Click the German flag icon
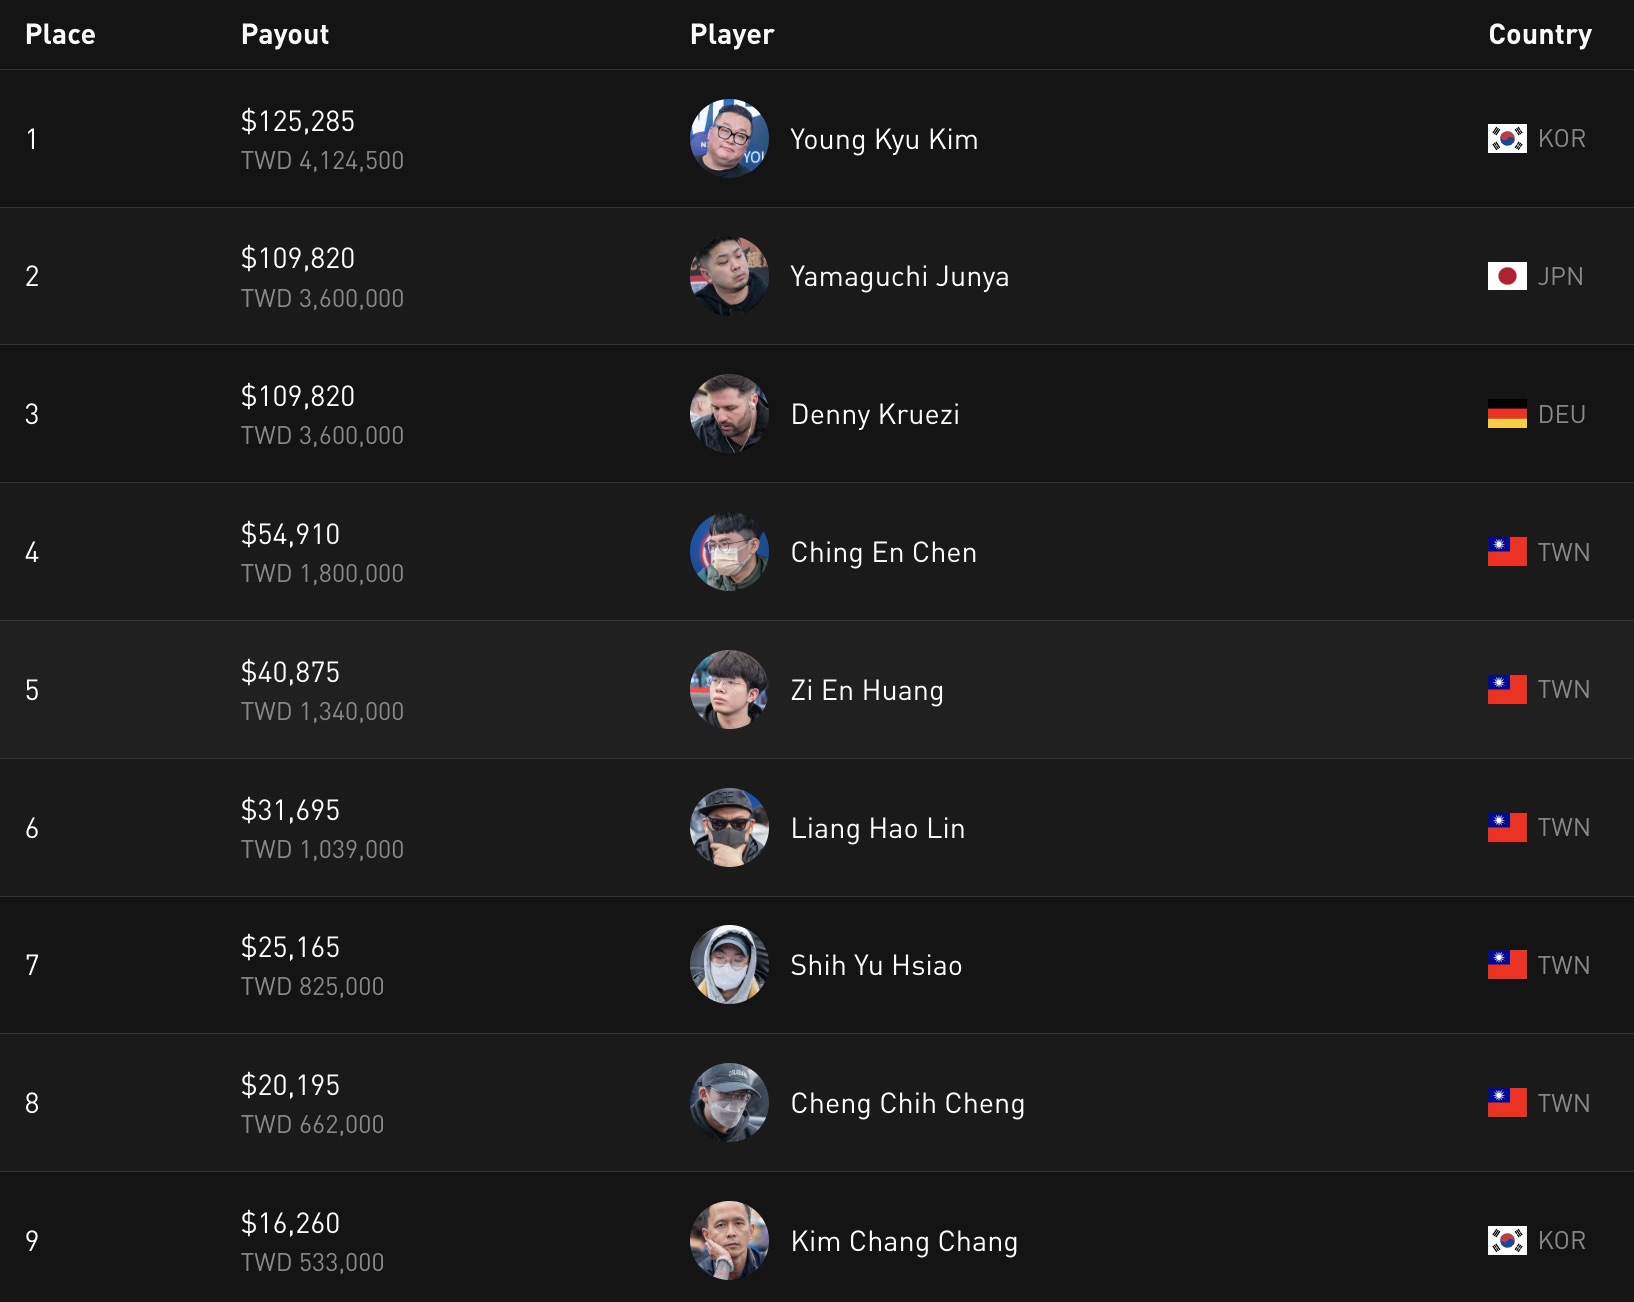 (x=1506, y=414)
